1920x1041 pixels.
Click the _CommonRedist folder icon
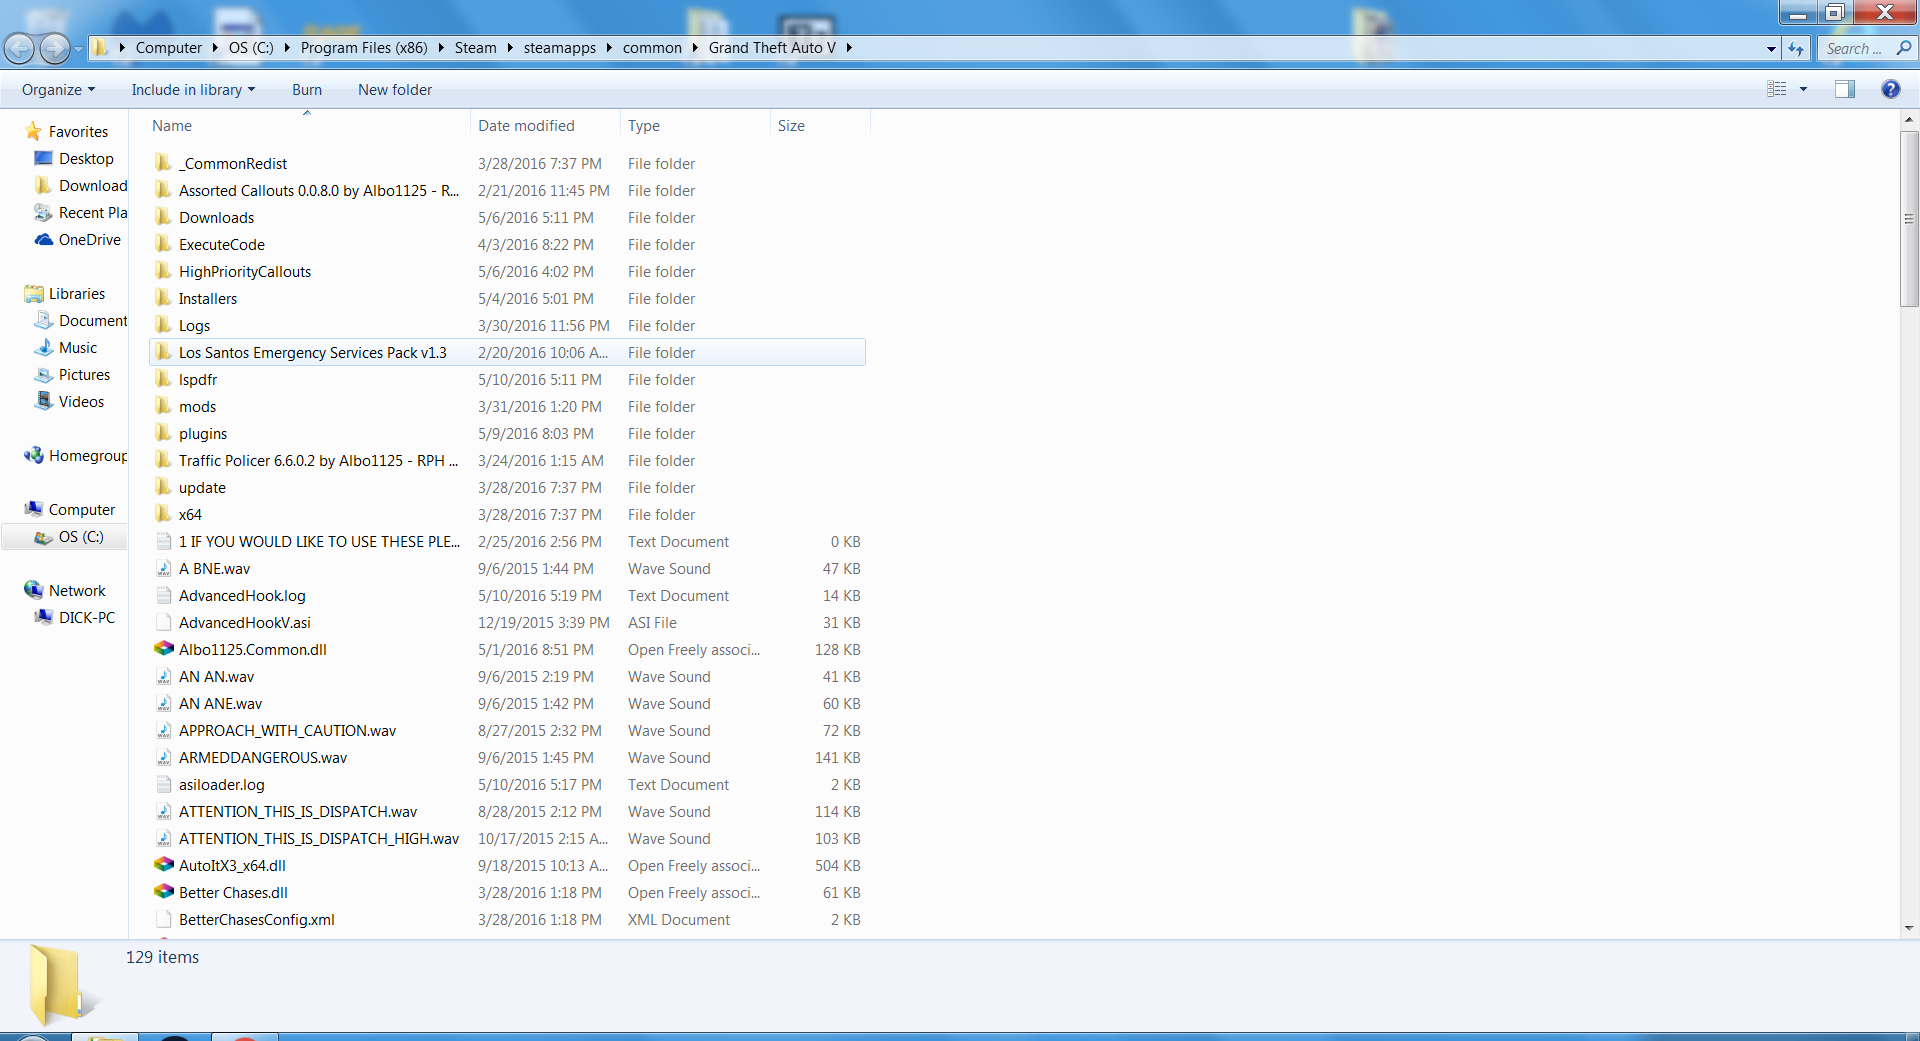164,163
